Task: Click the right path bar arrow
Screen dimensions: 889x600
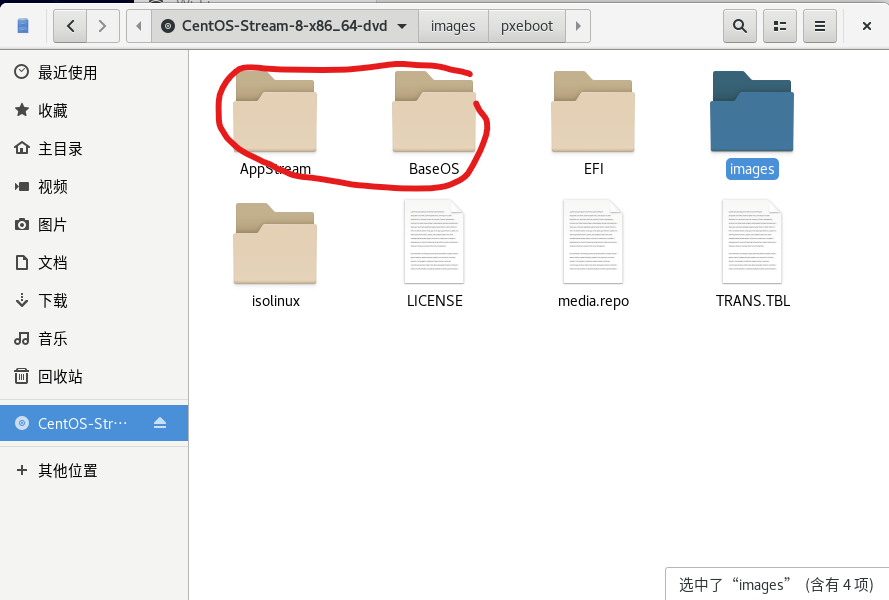Action: (x=578, y=26)
